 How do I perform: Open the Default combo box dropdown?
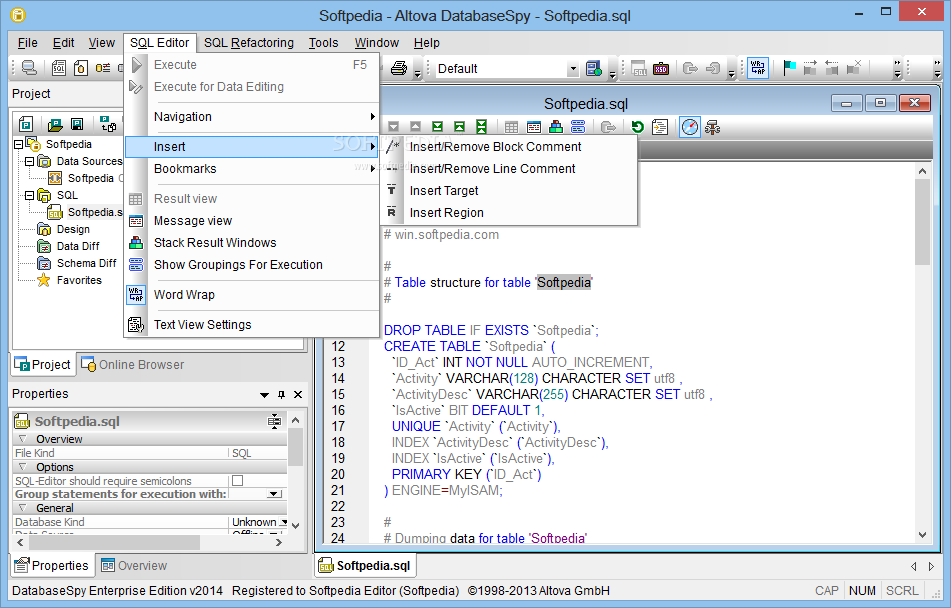(x=573, y=69)
